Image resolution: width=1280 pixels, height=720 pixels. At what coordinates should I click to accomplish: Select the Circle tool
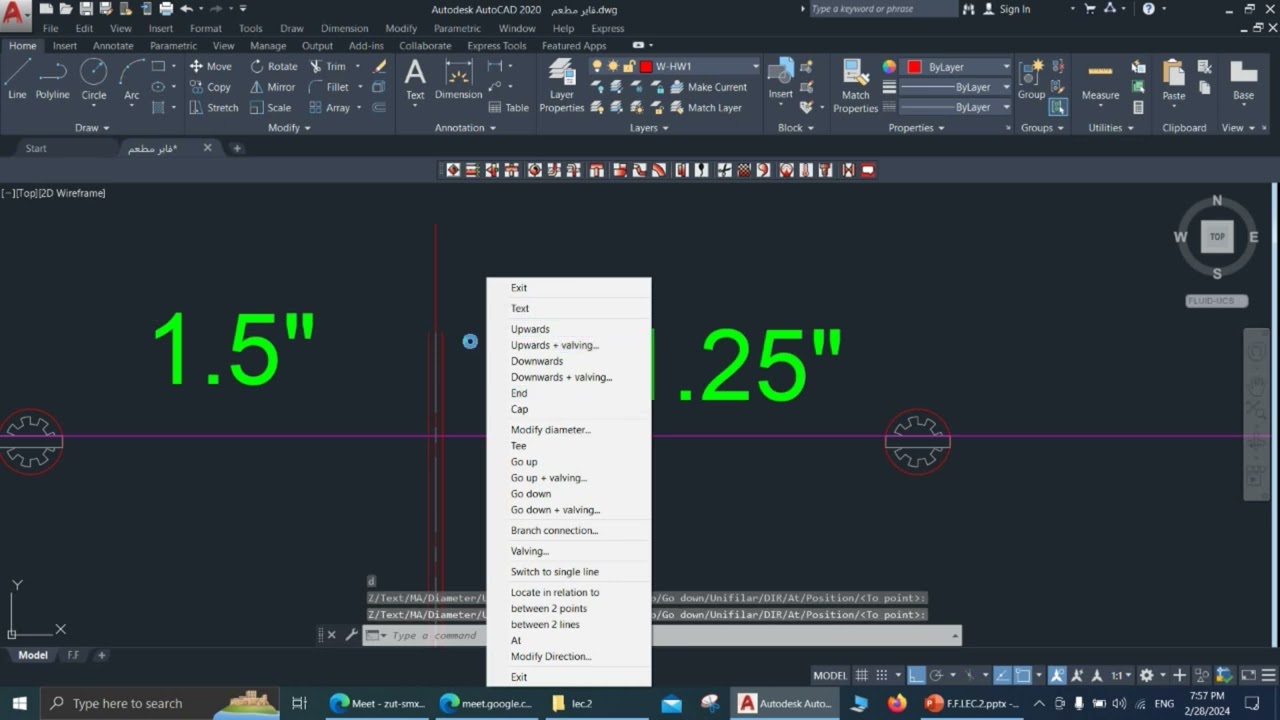click(x=93, y=79)
